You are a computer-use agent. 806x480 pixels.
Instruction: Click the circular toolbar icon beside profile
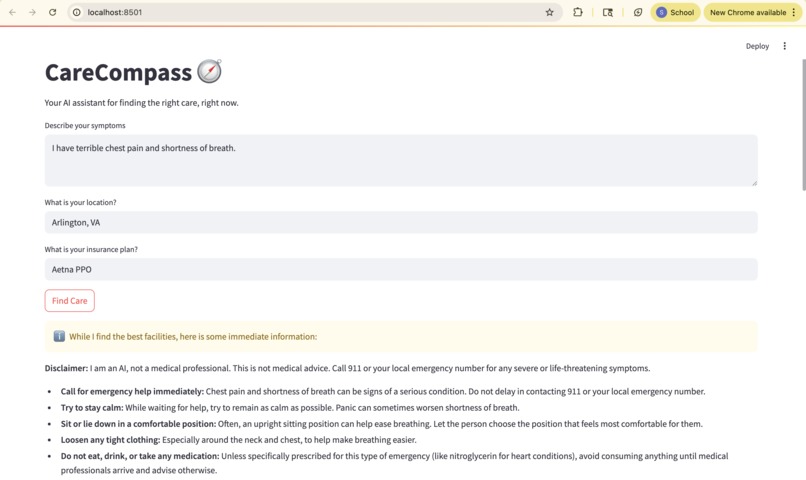click(638, 12)
